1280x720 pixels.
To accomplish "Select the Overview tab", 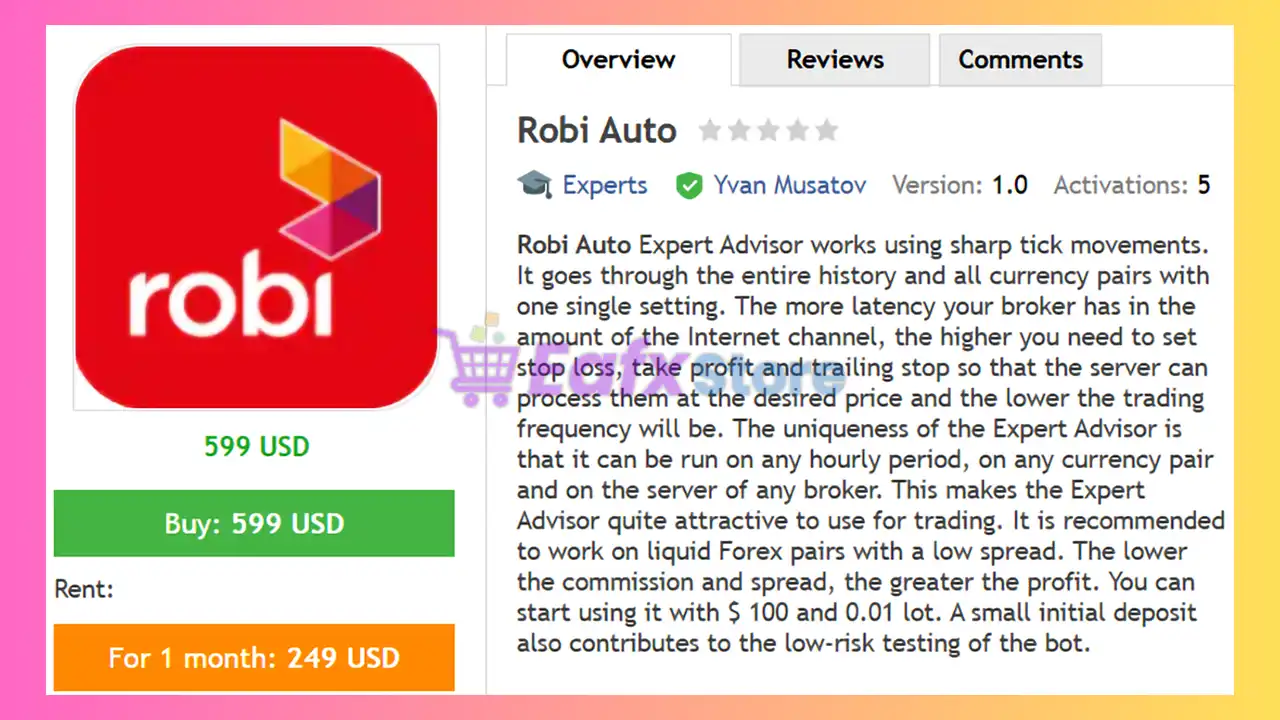I will [x=618, y=59].
